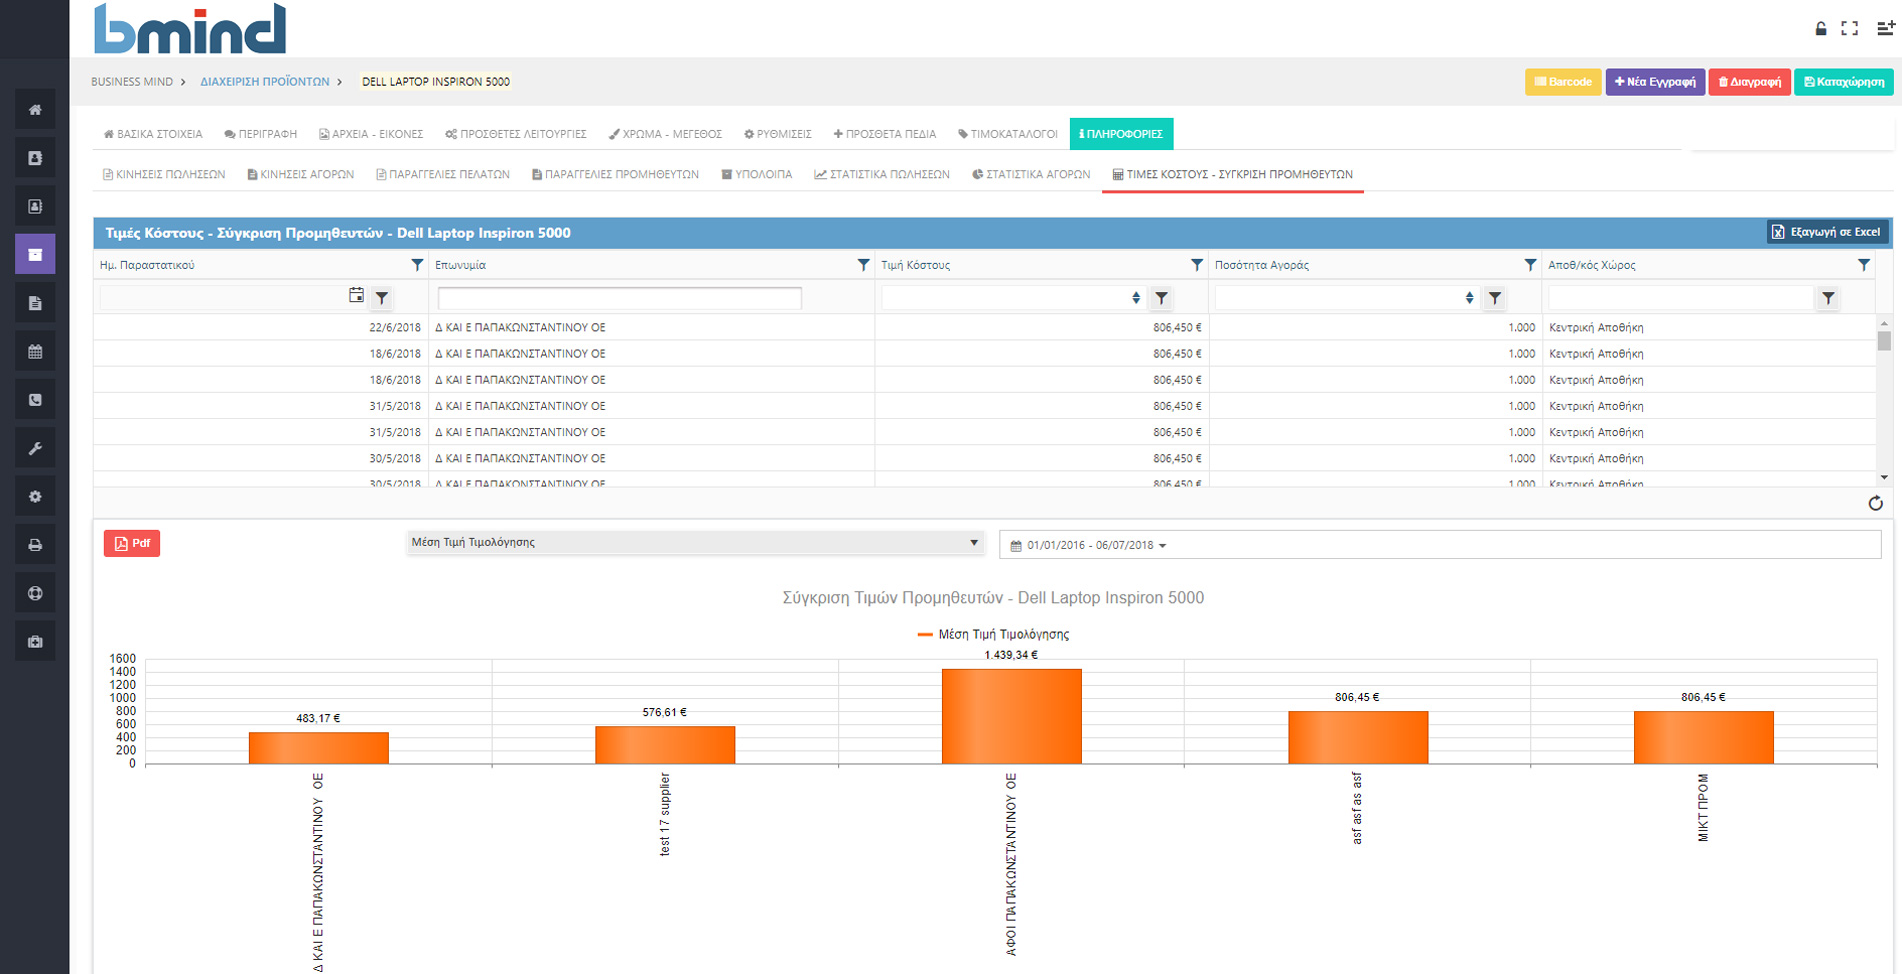The width and height of the screenshot is (1902, 974).
Task: Switch to ΤΙΜΟΚΑΤΑΛΟΓΟΙ tab
Action: click(1008, 134)
